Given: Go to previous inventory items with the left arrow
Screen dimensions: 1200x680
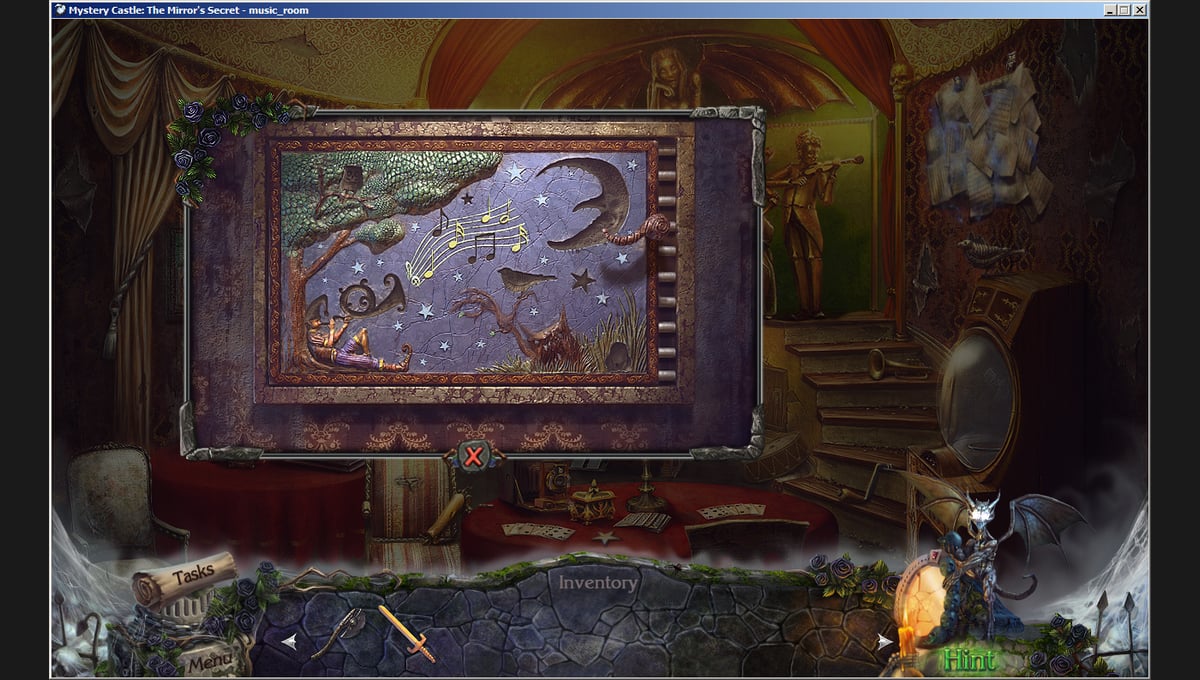Looking at the screenshot, I should pyautogui.click(x=289, y=642).
